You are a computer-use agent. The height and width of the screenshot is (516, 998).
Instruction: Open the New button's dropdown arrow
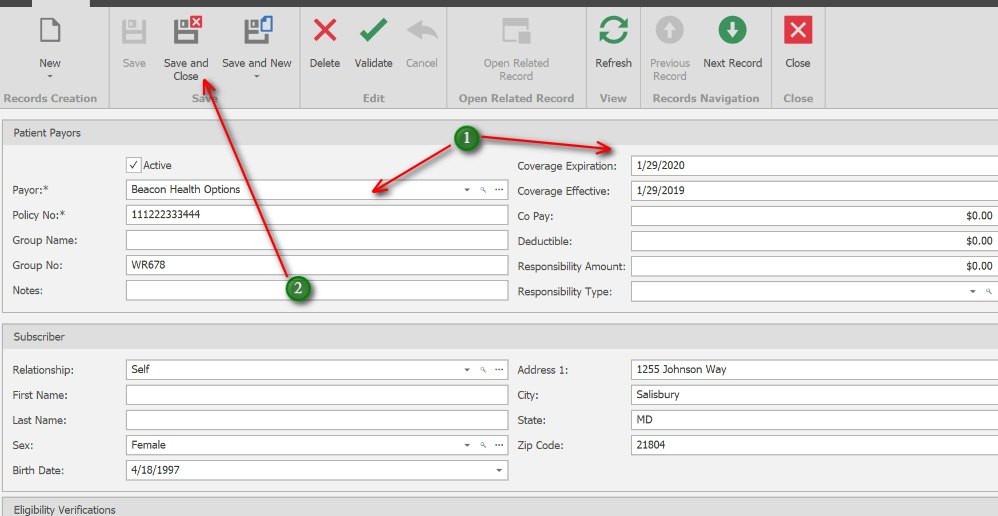pyautogui.click(x=50, y=77)
